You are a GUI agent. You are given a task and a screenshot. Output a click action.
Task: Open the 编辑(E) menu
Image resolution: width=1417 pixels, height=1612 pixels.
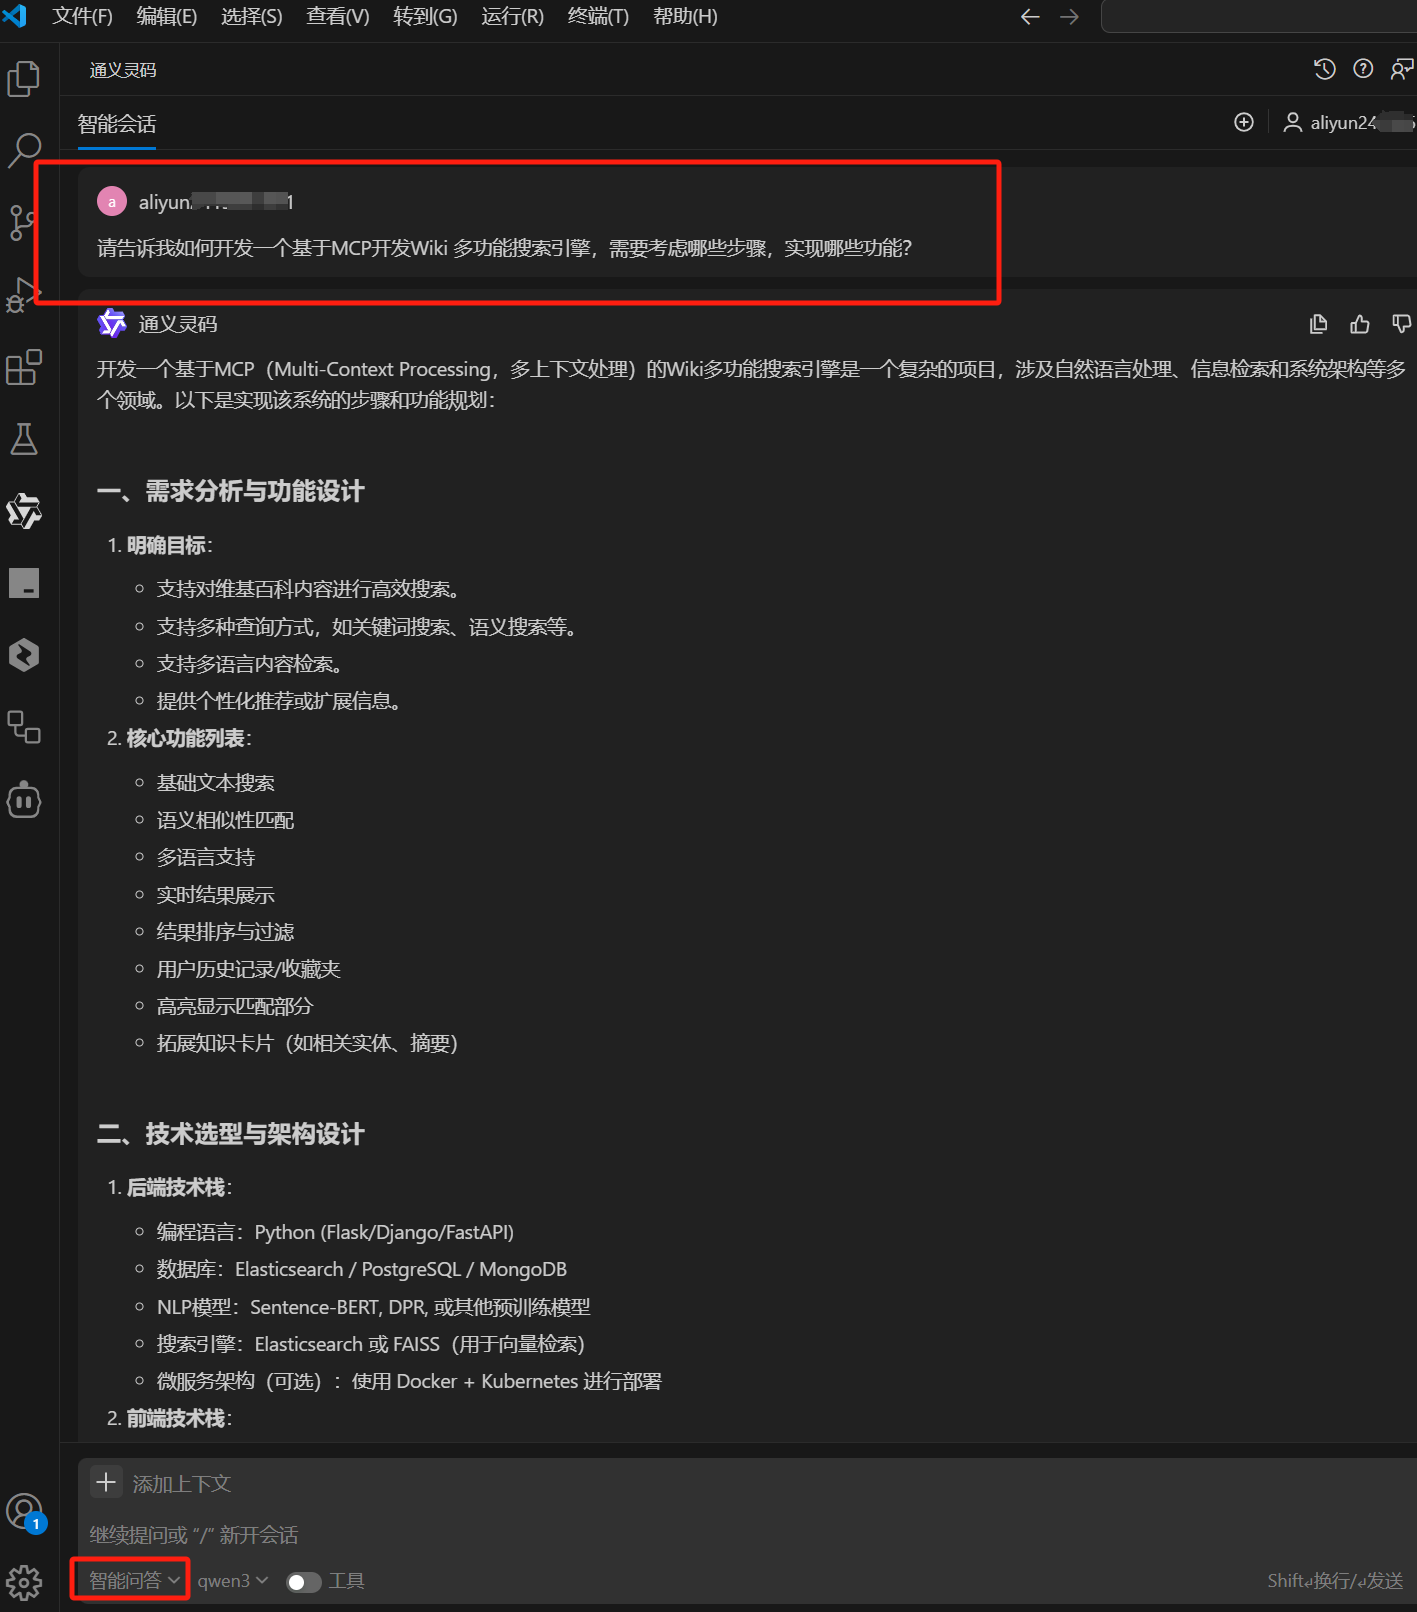tap(166, 17)
